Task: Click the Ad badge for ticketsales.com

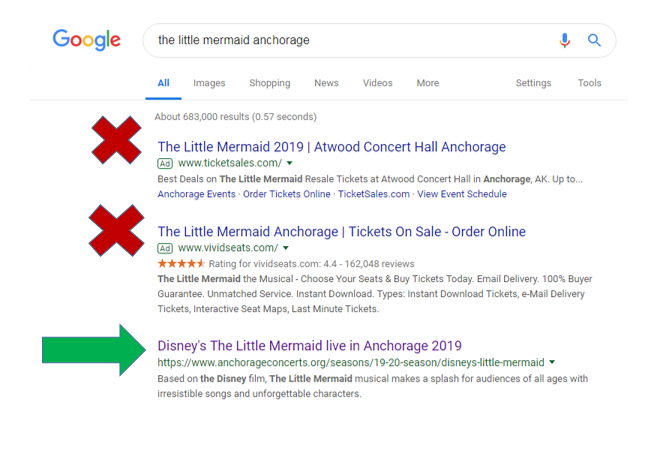Action: [x=165, y=163]
